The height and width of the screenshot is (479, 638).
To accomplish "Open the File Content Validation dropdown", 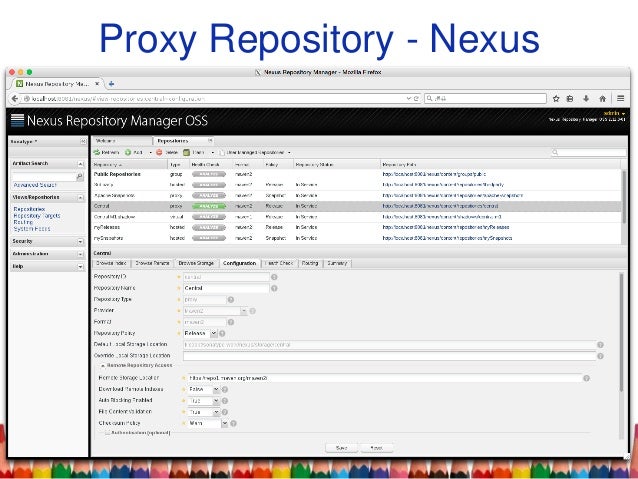I will tap(216, 412).
